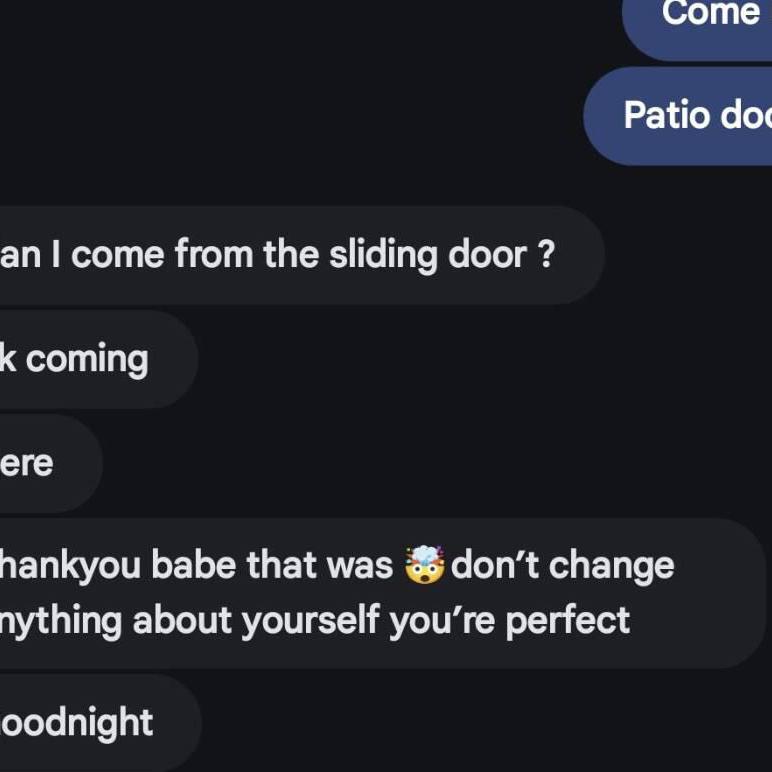Click the exploding head emoji in message
Viewport: 772px width, 772px height.
click(424, 566)
